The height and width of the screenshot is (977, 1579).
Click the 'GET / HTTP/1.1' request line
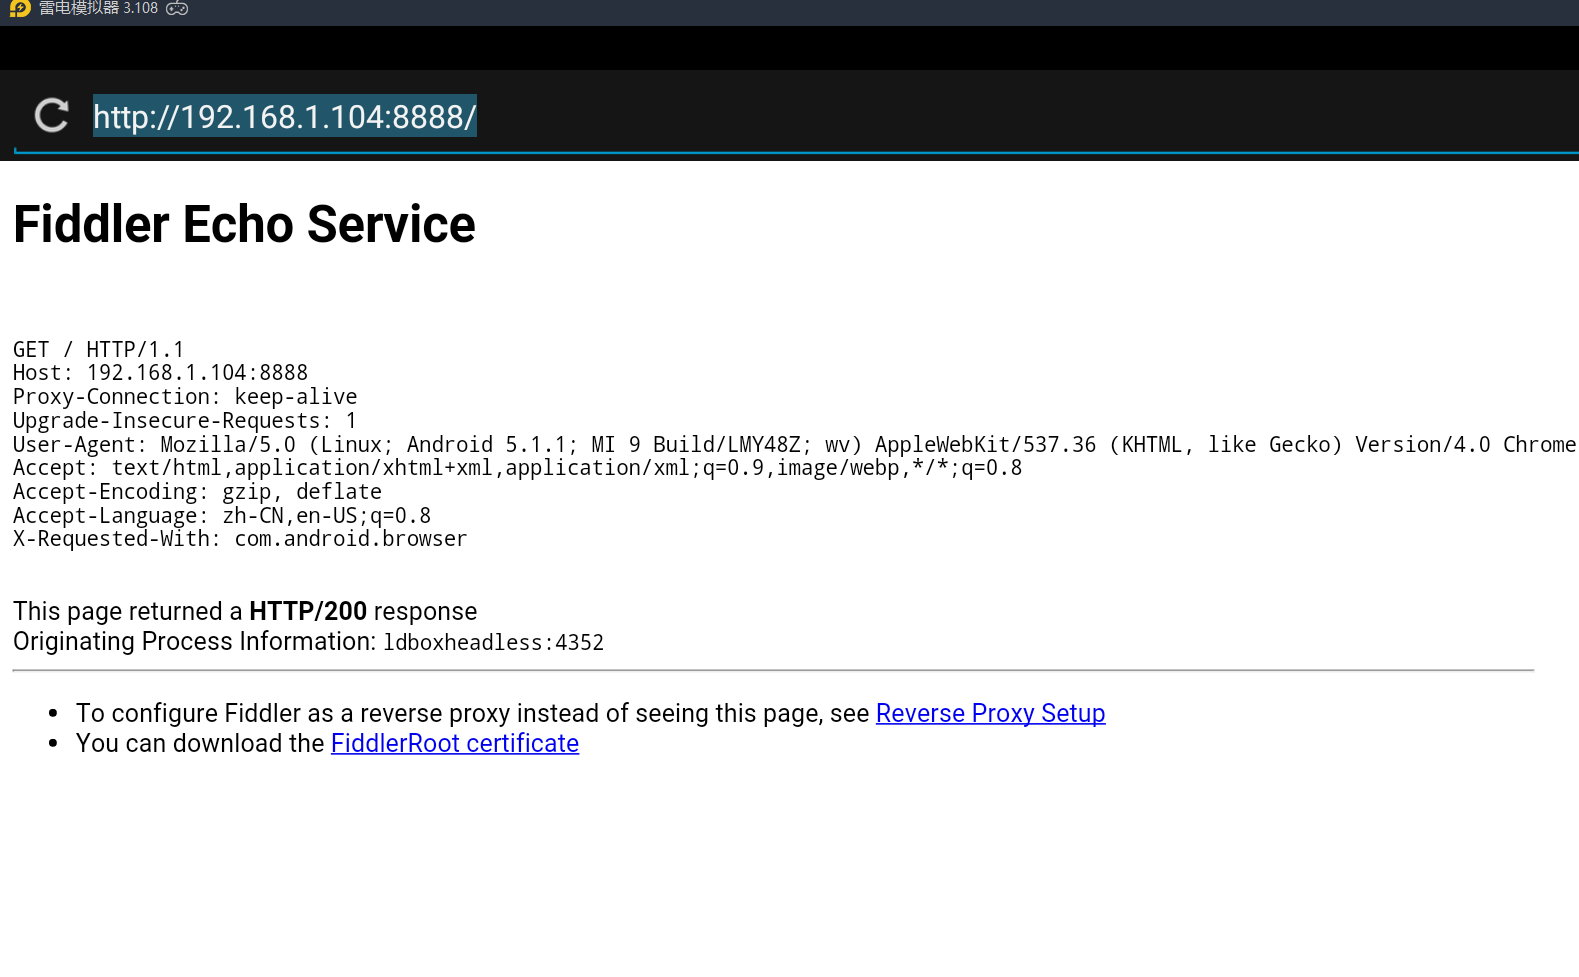tap(99, 349)
